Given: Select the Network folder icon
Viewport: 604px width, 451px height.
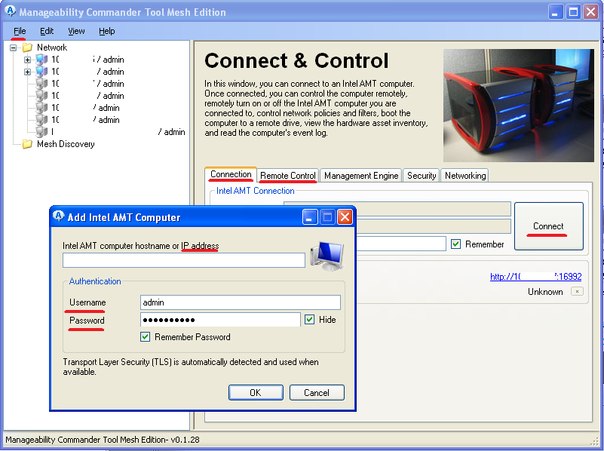Looking at the screenshot, I should [27, 48].
